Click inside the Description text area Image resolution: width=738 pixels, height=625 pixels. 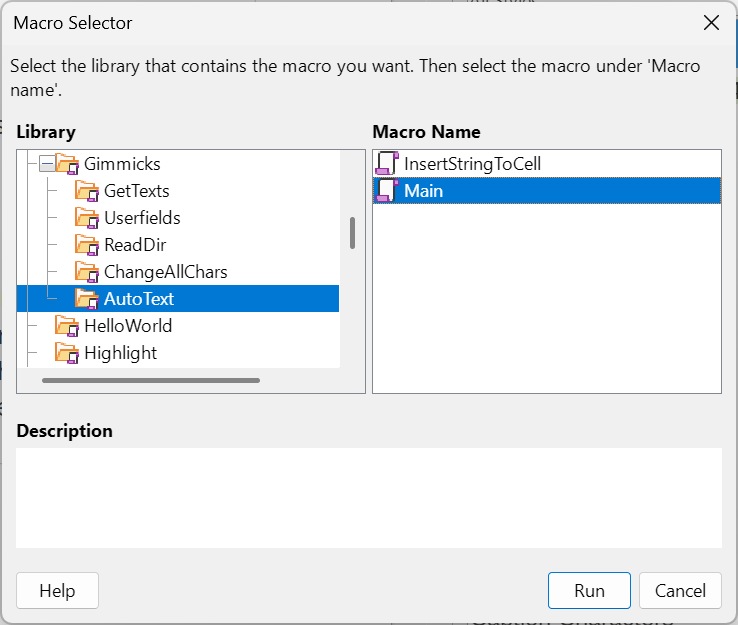(369, 498)
